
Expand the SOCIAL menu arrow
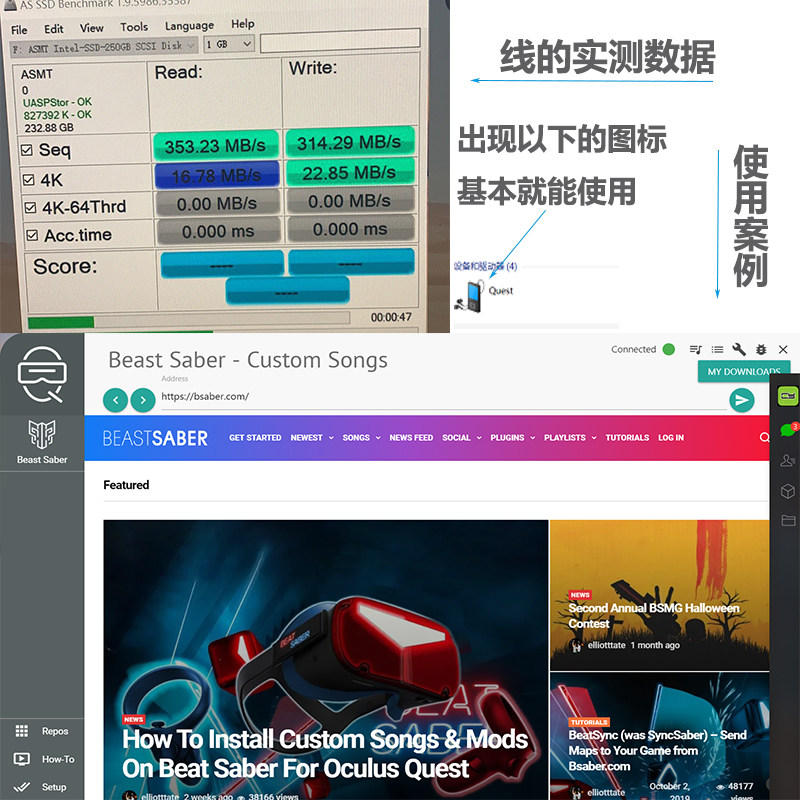(479, 438)
